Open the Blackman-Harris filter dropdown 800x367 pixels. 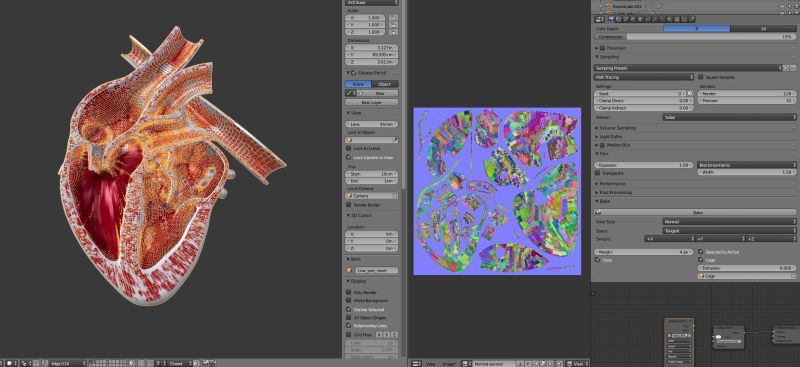pyautogui.click(x=747, y=165)
